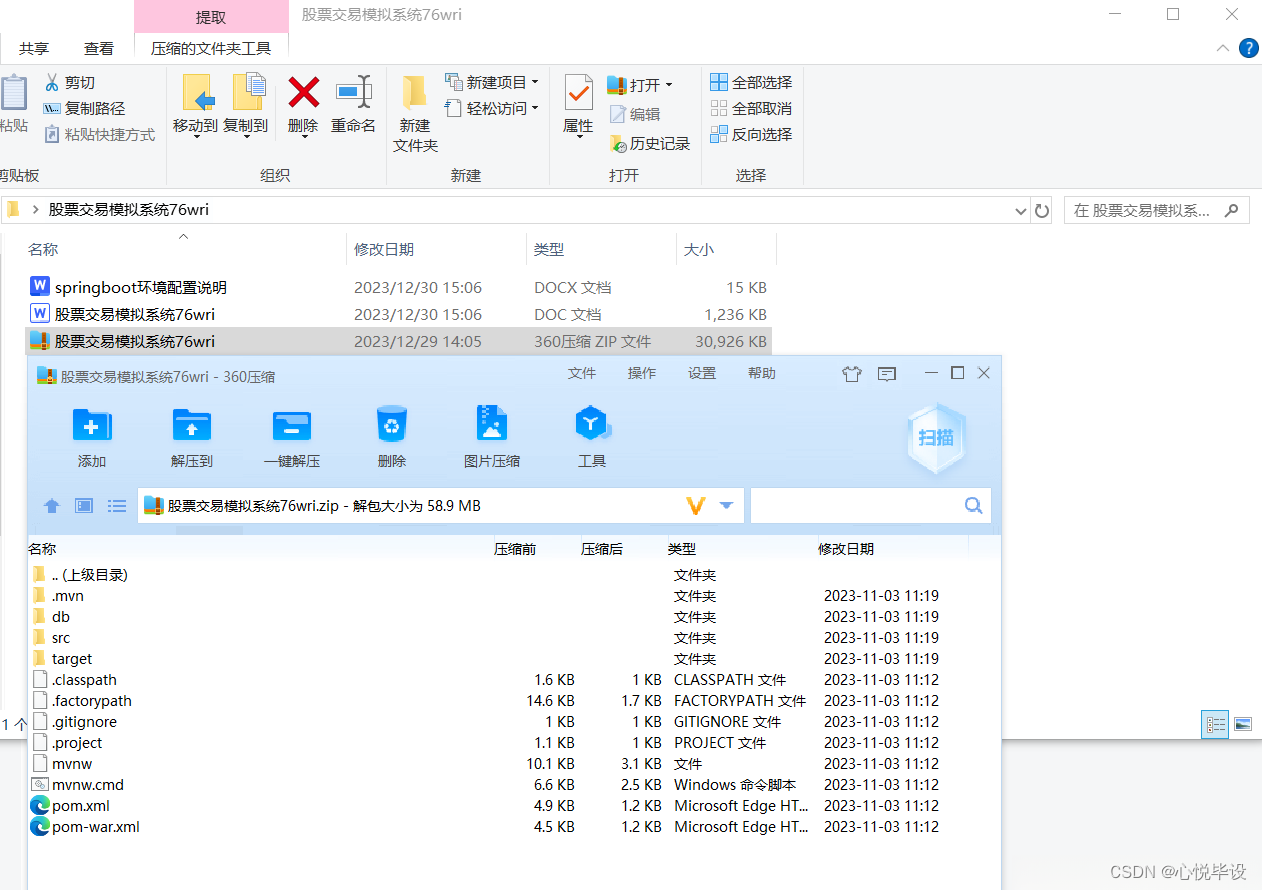1262x890 pixels.
Task: Click the Explorer search box
Action: coord(1156,211)
